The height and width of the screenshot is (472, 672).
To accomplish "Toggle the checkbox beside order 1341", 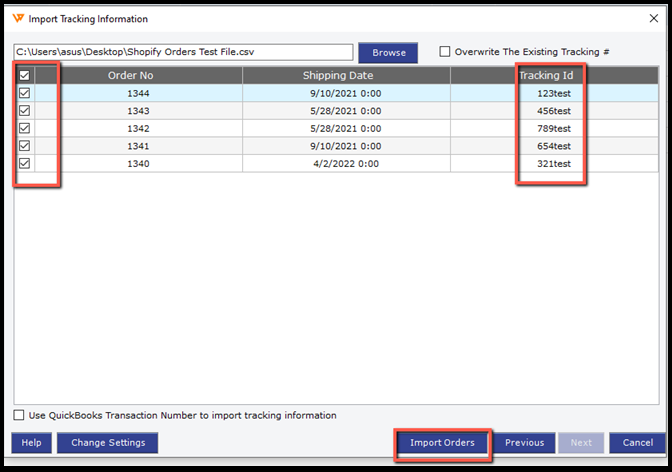I will (24, 146).
